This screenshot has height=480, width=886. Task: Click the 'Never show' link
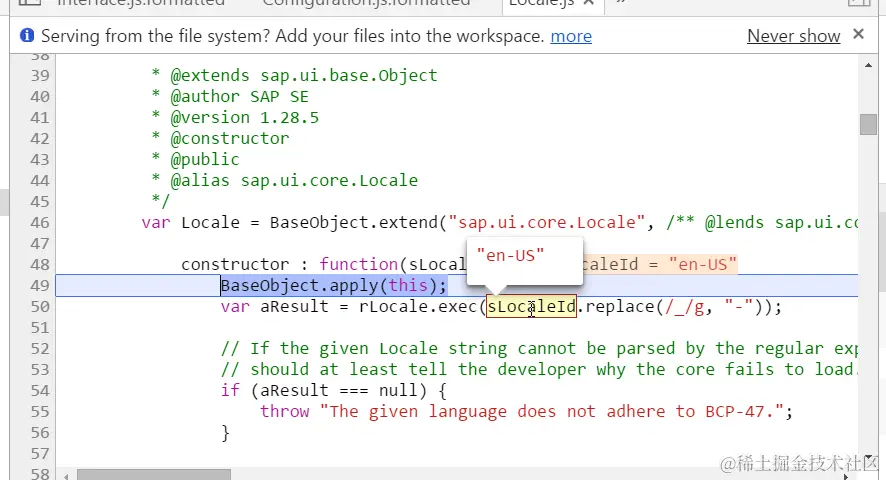pyautogui.click(x=793, y=36)
